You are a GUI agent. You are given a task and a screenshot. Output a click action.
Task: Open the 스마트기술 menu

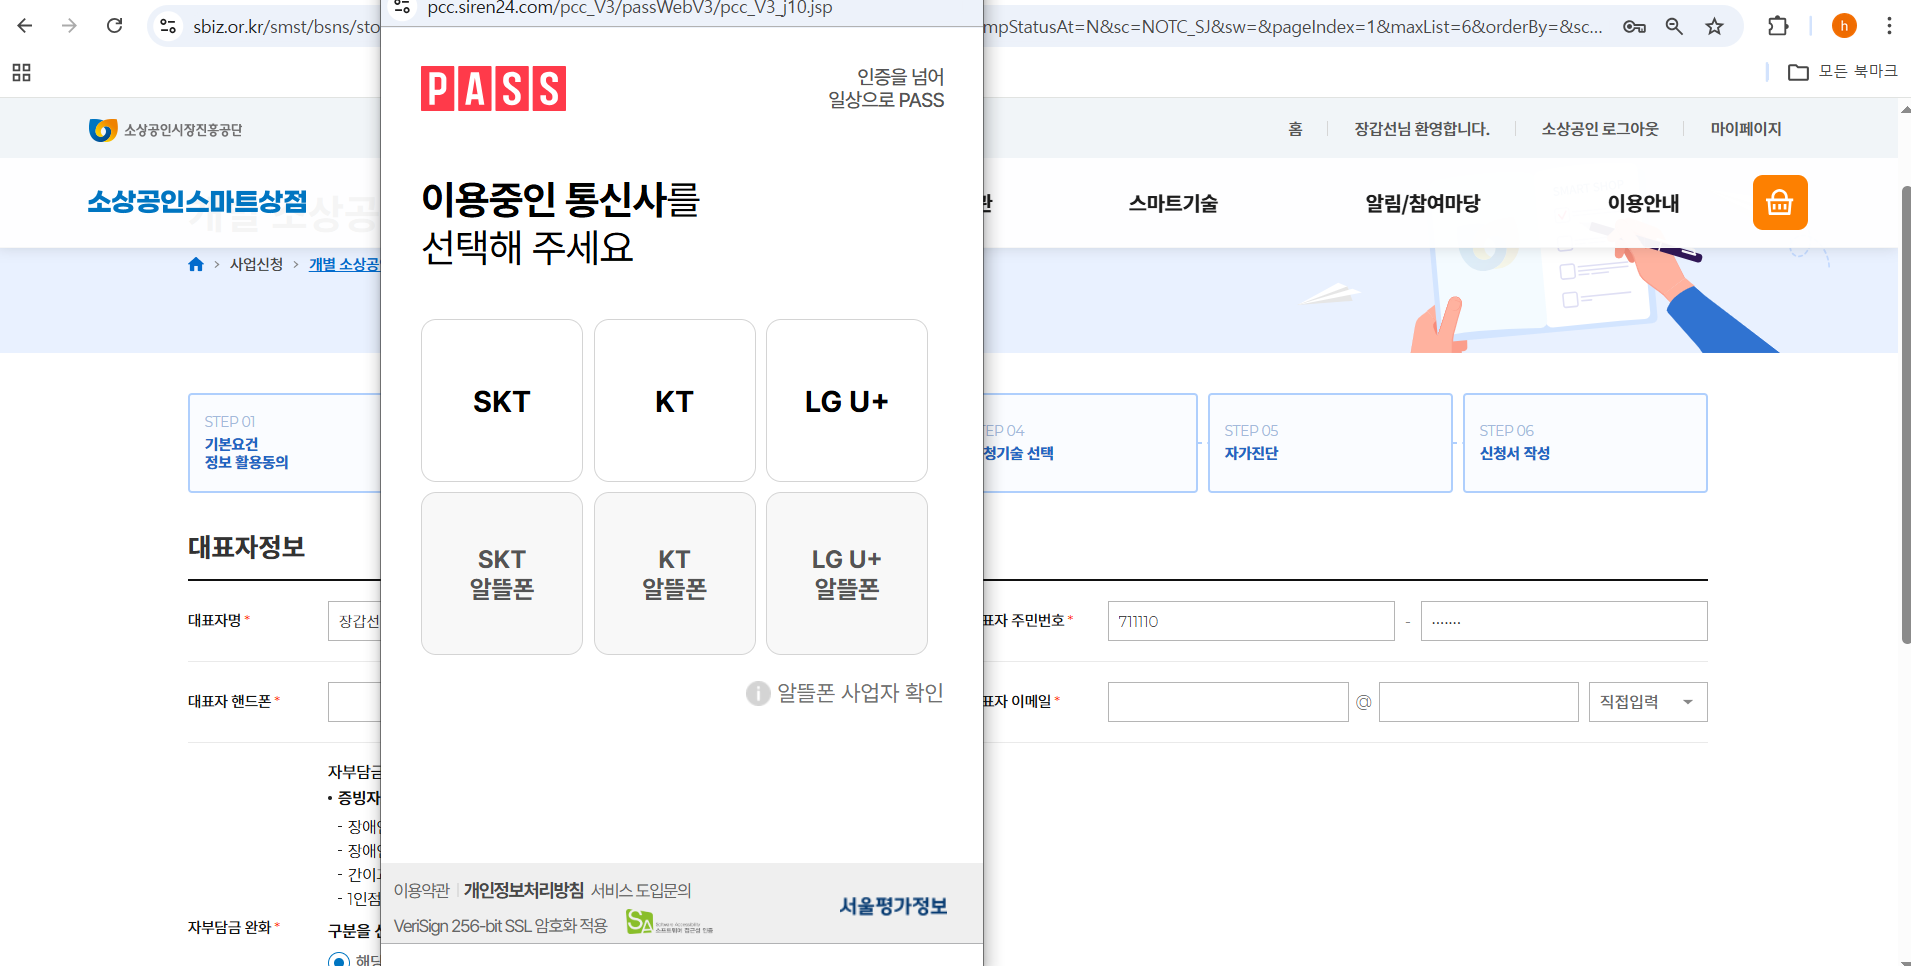click(x=1173, y=203)
